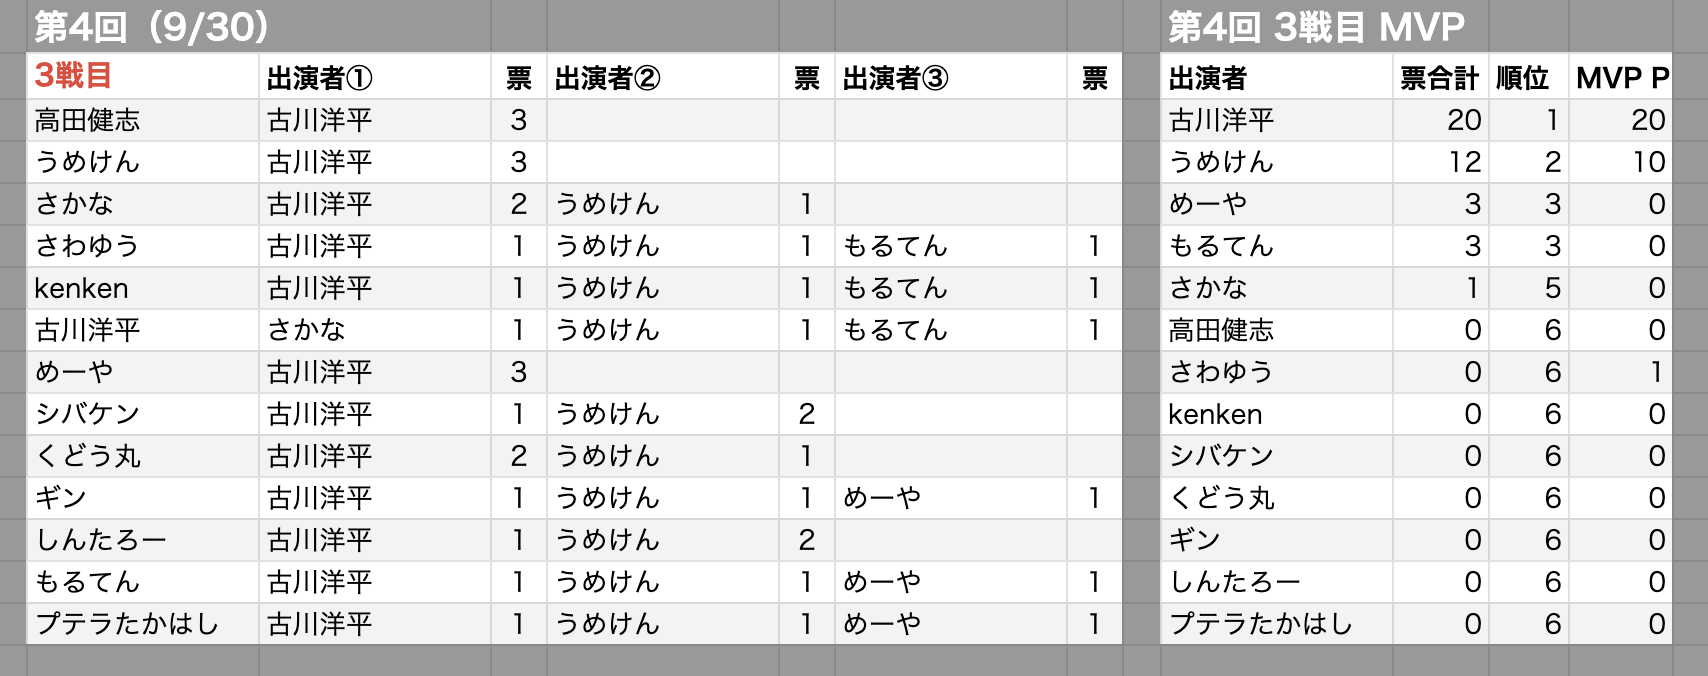This screenshot has width=1708, height=676.
Task: Select さわゆう's MVP P value of 1
Action: (1656, 372)
